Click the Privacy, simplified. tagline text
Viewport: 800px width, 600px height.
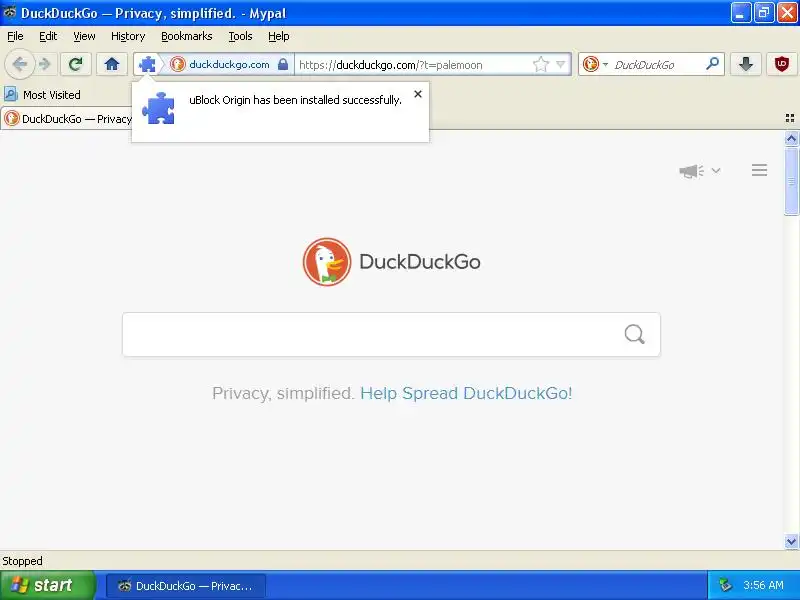coord(283,393)
